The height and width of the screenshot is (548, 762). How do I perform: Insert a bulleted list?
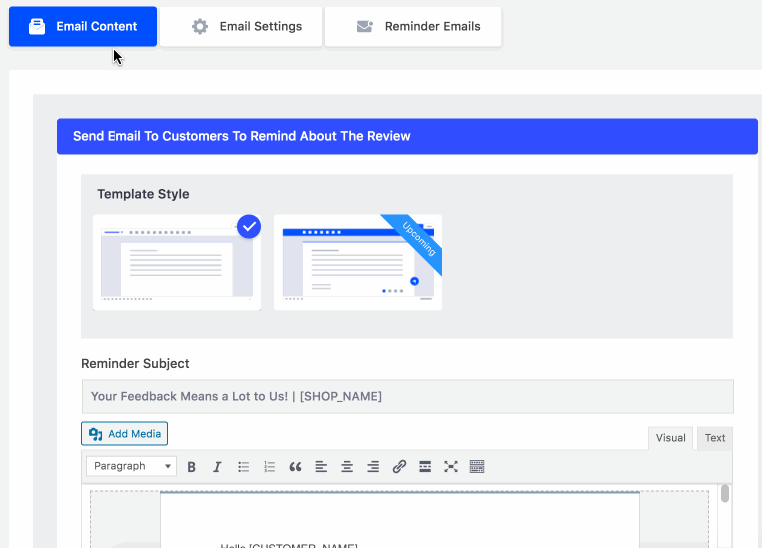click(243, 466)
